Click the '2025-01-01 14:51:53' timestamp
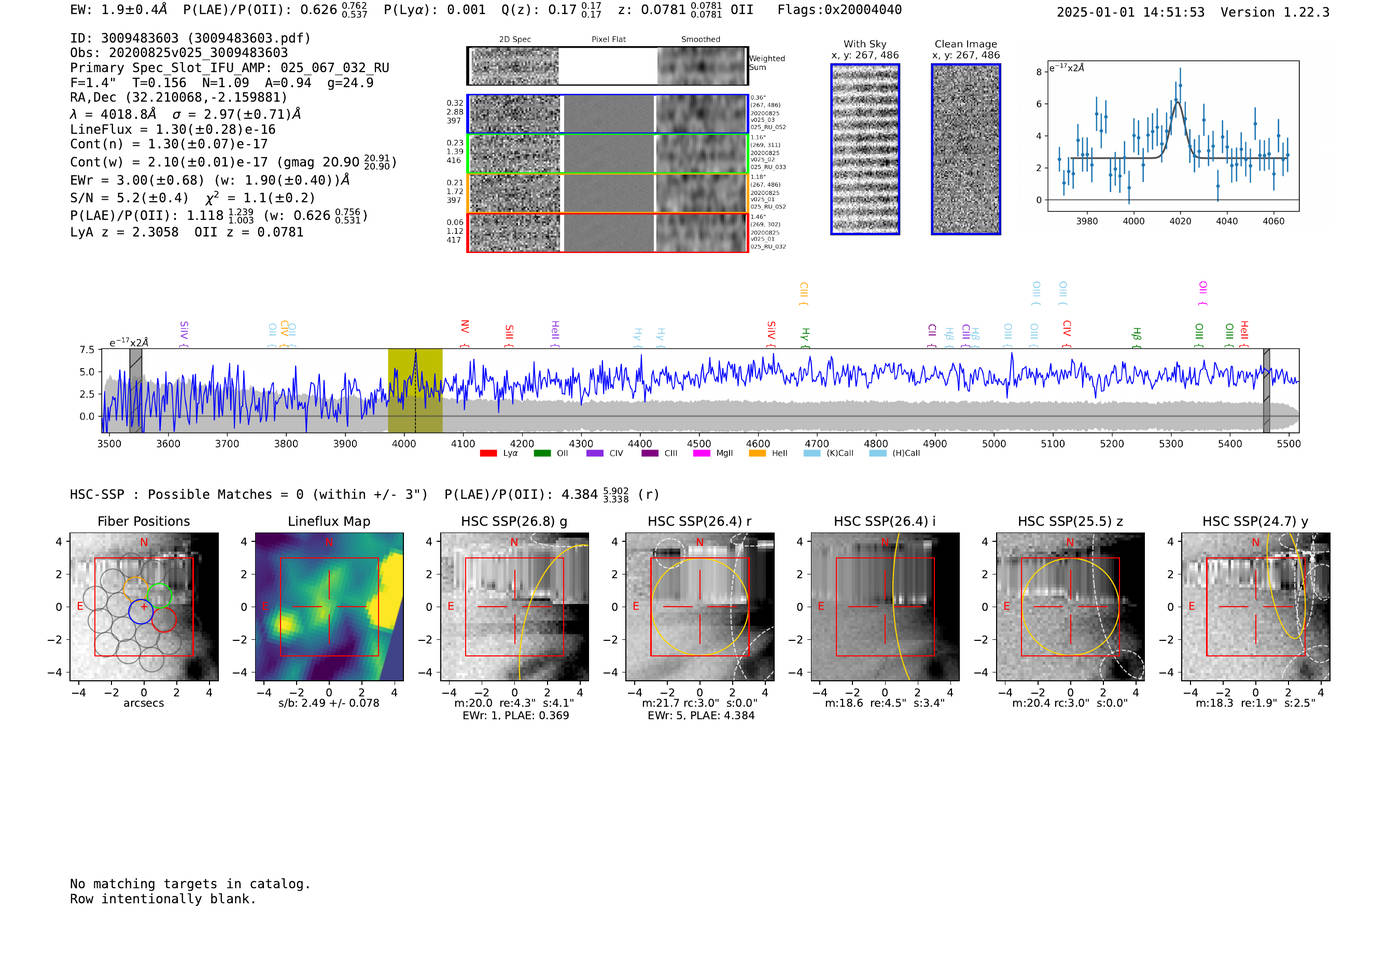Image resolution: width=1400 pixels, height=953 pixels. click(x=1131, y=13)
